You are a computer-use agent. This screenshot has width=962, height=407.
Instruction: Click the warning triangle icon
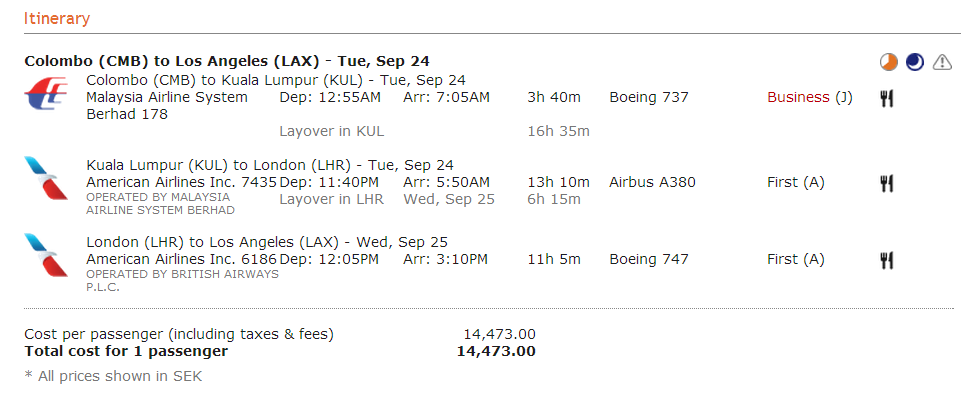pyautogui.click(x=942, y=63)
